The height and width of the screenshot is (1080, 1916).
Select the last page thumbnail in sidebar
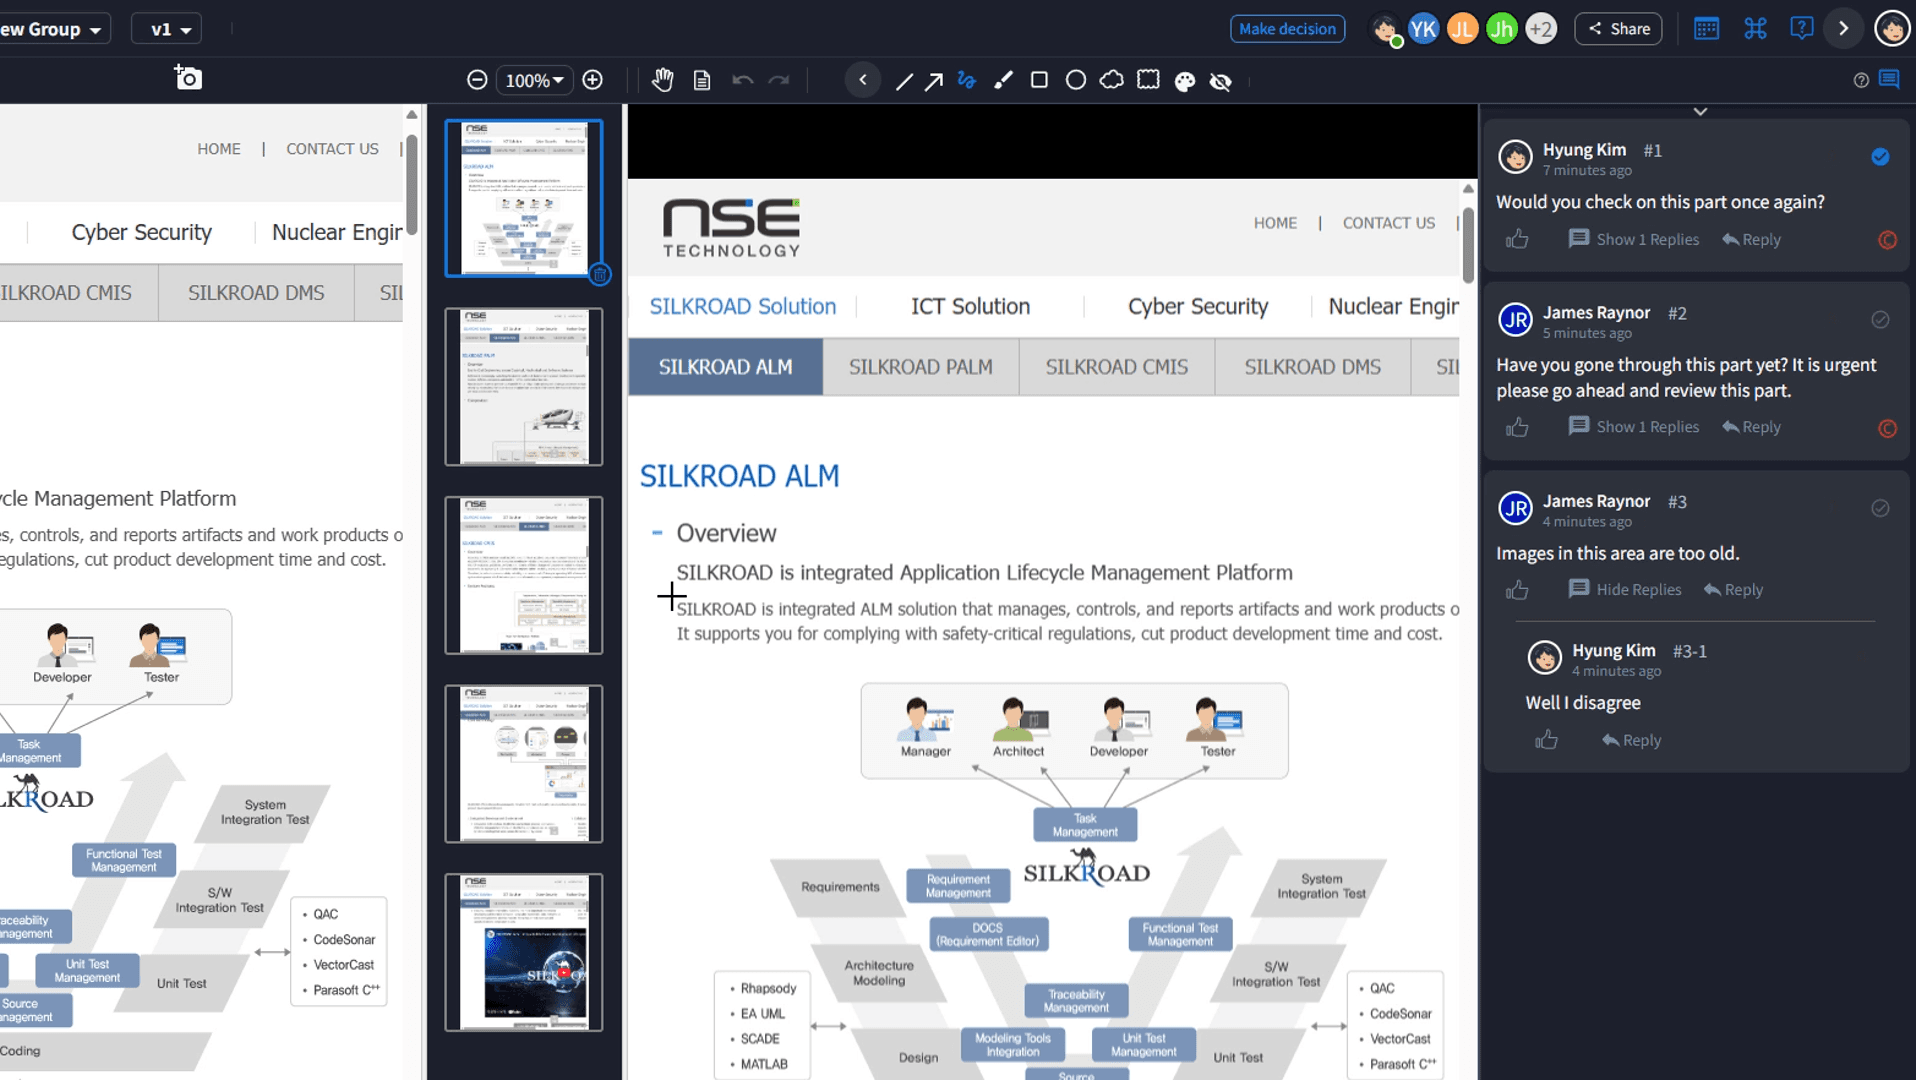(523, 951)
